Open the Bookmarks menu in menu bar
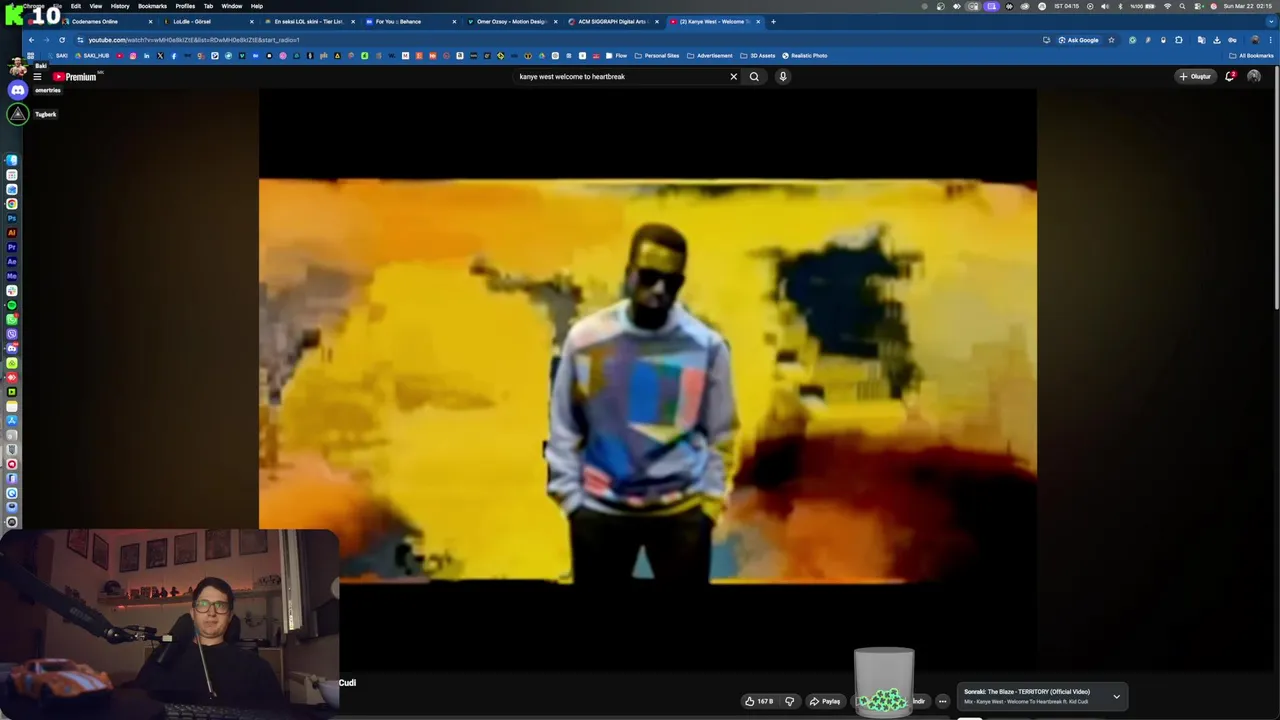Viewport: 1280px width, 720px height. pyautogui.click(x=152, y=6)
